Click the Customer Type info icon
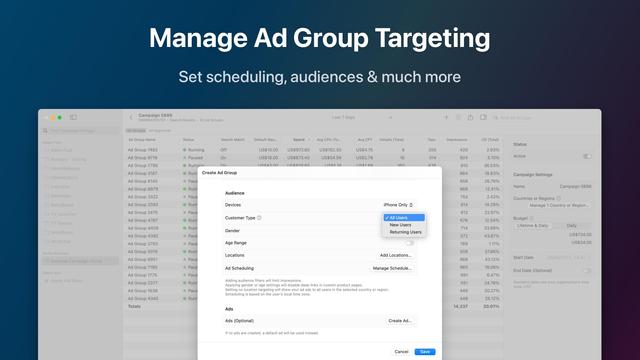 click(259, 218)
